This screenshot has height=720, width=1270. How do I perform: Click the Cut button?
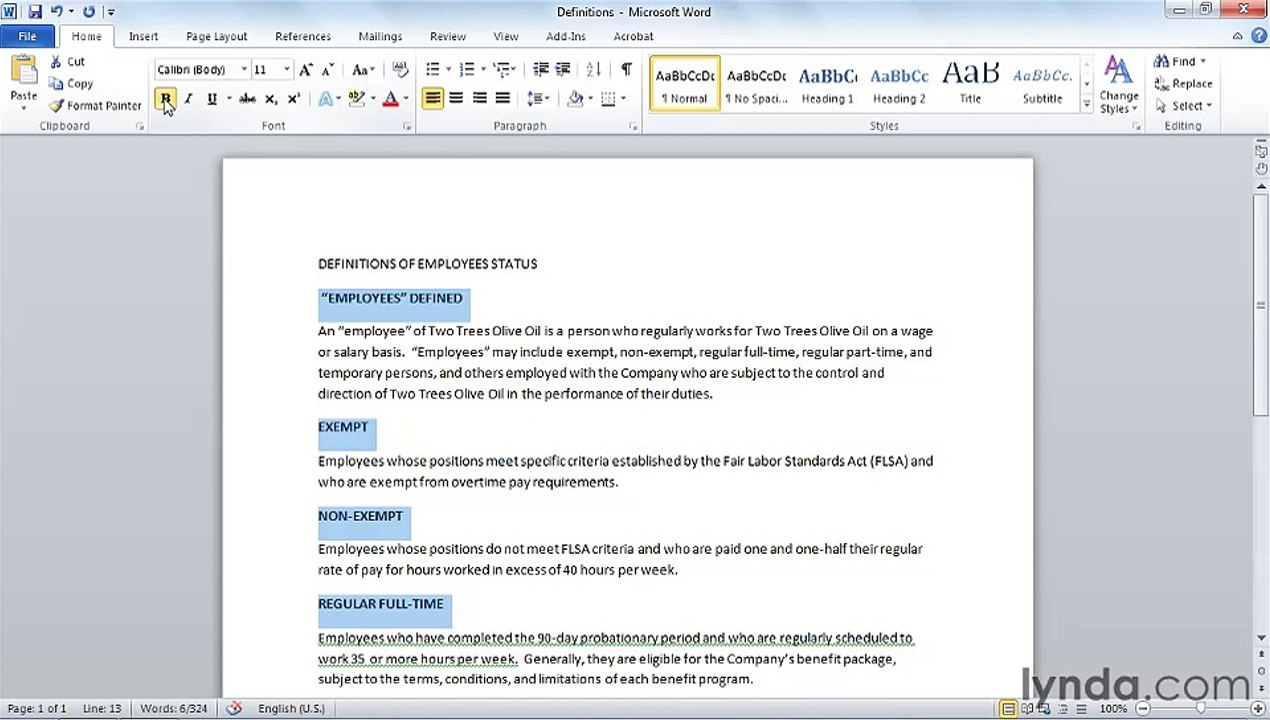68,62
